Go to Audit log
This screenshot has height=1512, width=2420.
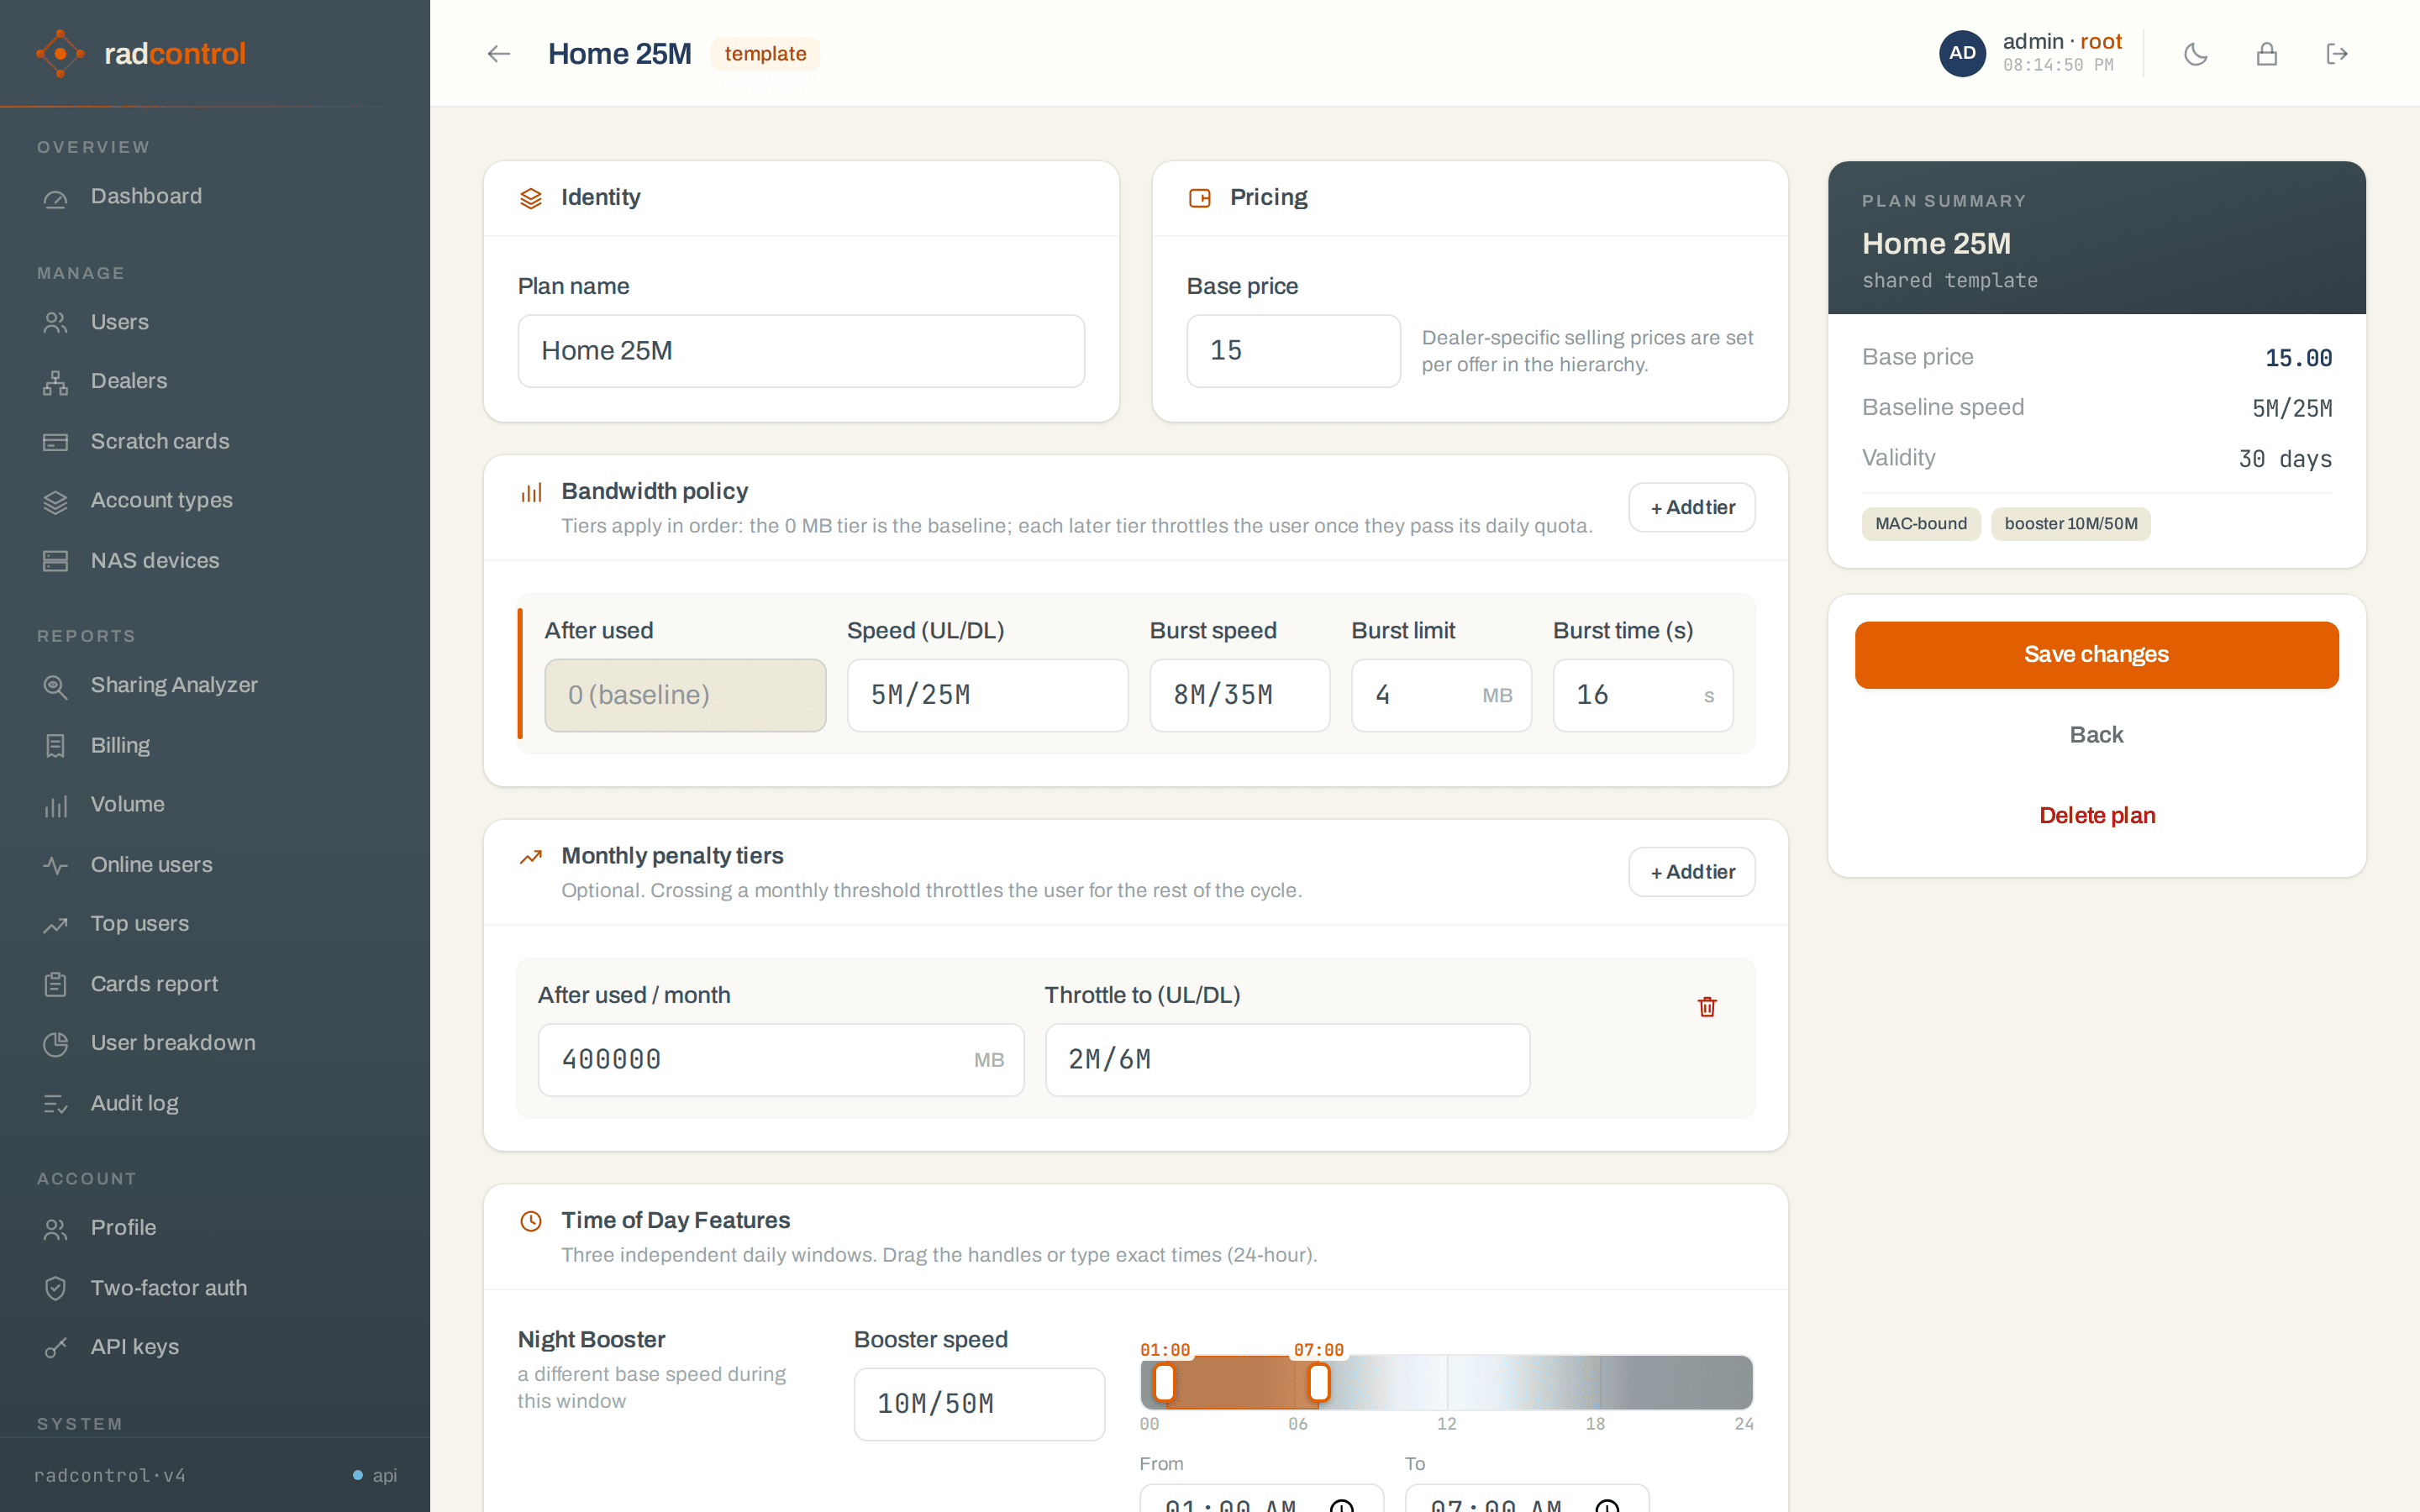215,1103
